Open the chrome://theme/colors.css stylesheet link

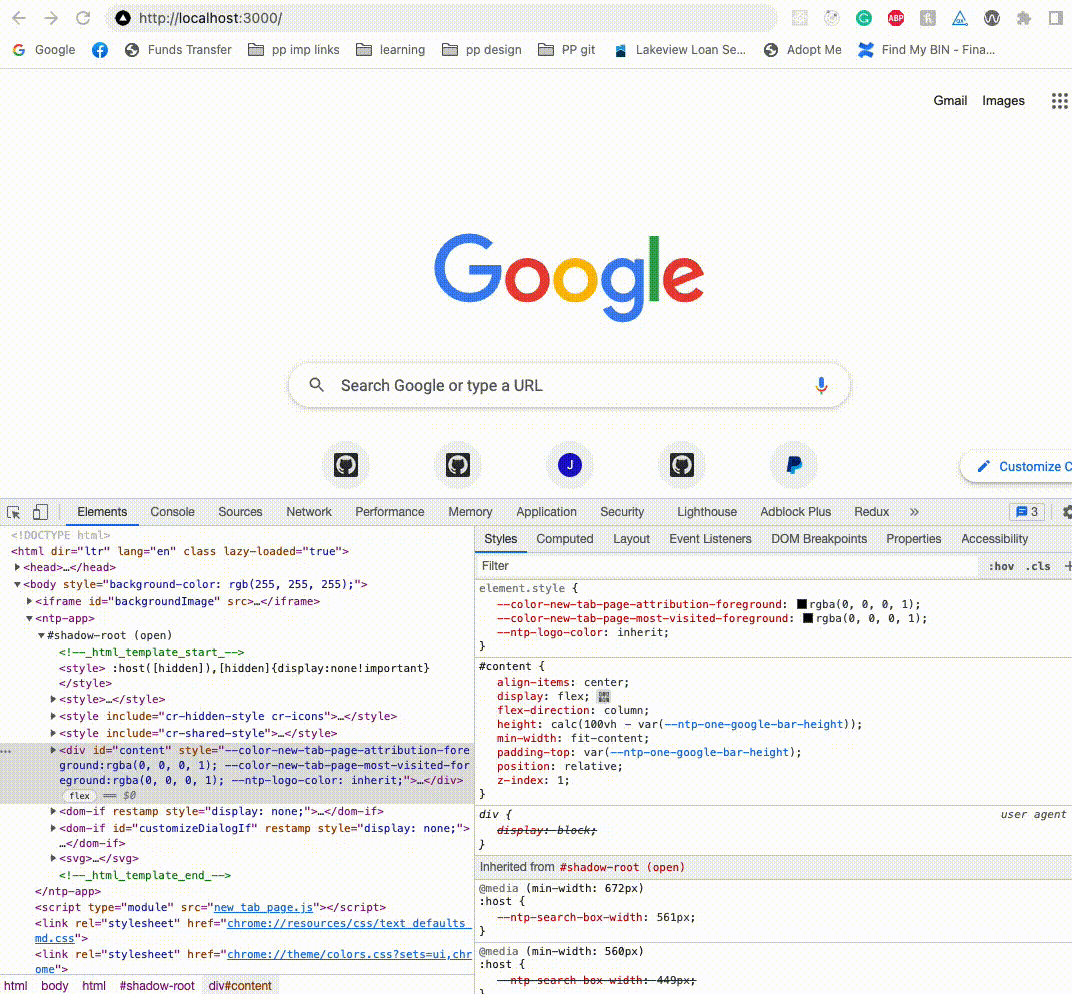(x=349, y=954)
